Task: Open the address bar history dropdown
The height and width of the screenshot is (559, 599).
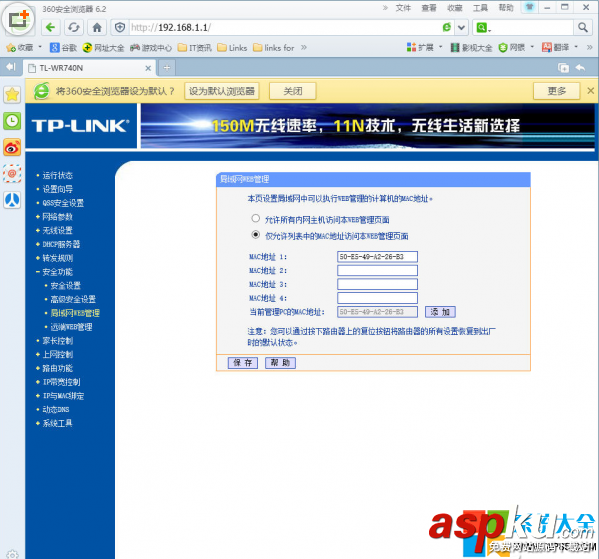Action: pyautogui.click(x=461, y=28)
